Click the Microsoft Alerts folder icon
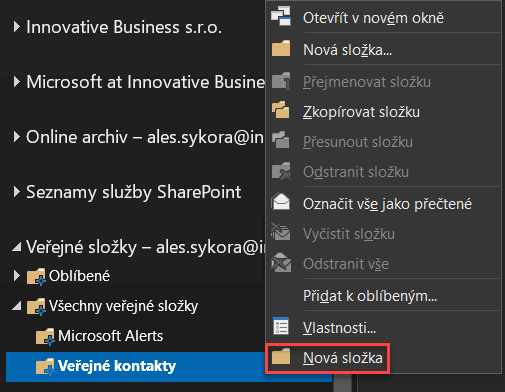Screen dimensions: 505x392 (45, 336)
